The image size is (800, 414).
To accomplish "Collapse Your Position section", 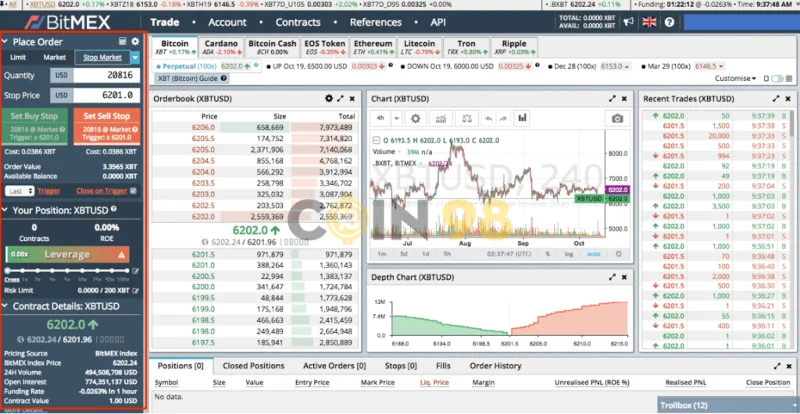I will click(6, 210).
